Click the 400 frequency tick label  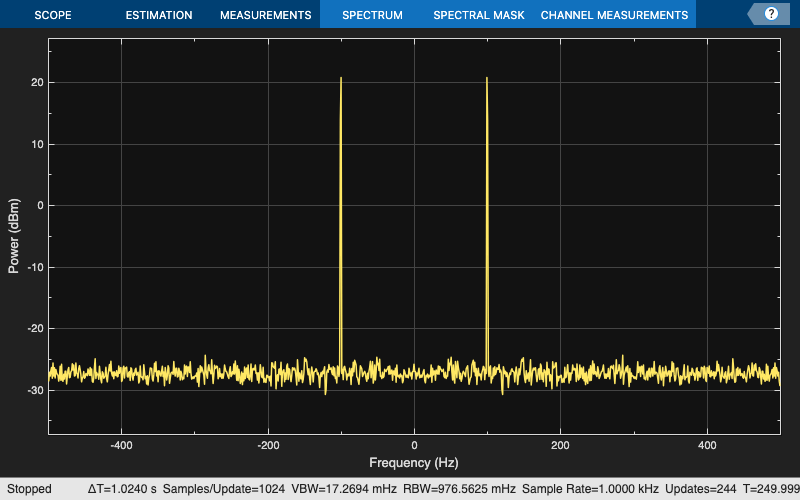tap(707, 445)
